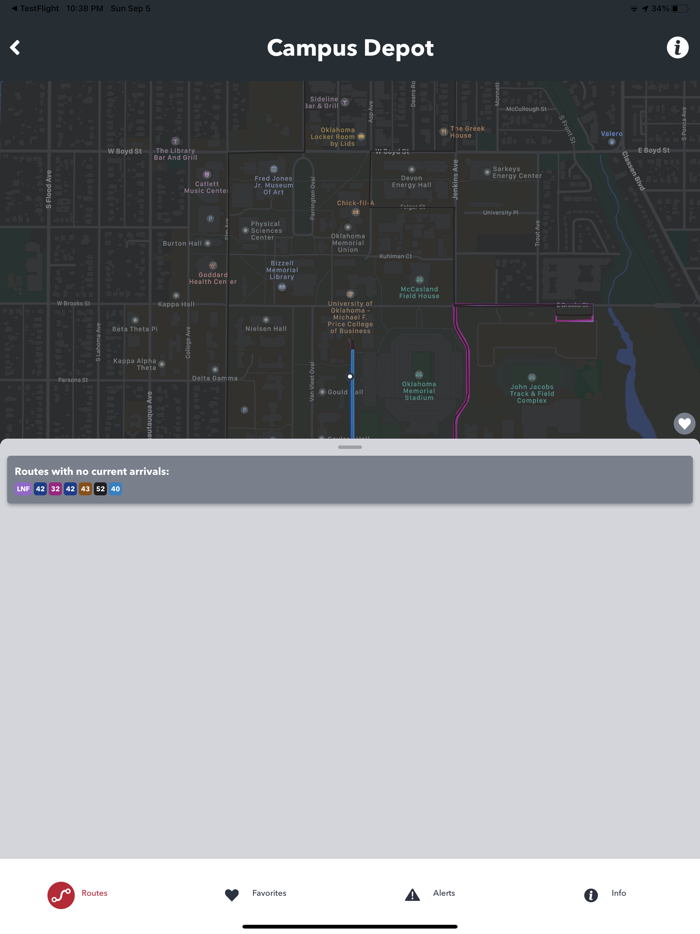Open the Favorites tab

(x=256, y=893)
